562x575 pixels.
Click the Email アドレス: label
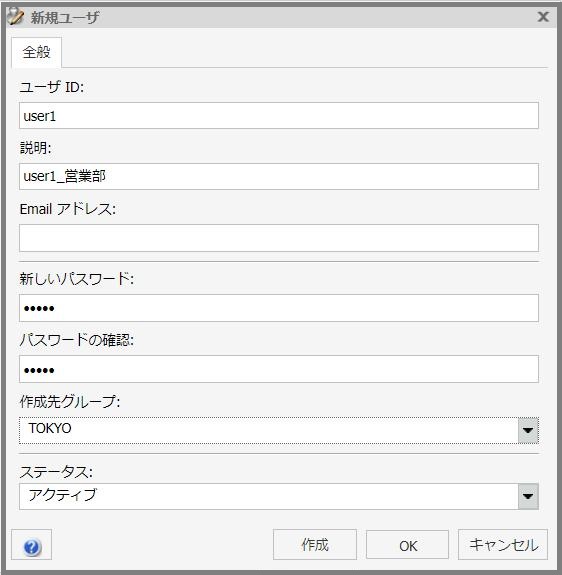pyautogui.click(x=68, y=209)
